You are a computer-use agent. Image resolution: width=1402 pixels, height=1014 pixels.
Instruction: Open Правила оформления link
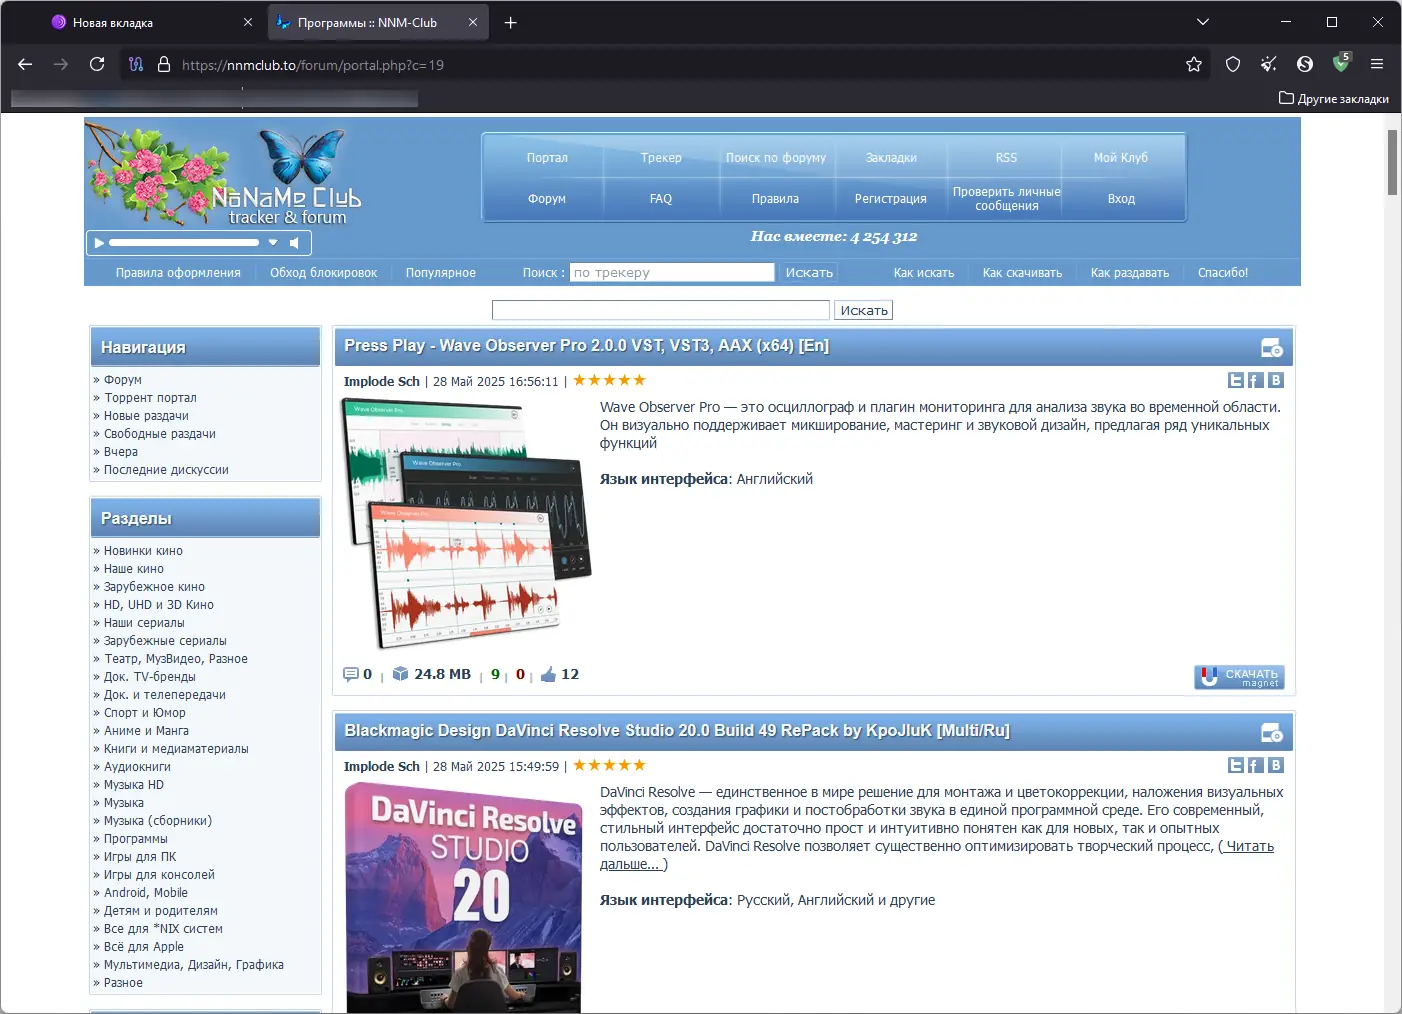(178, 273)
